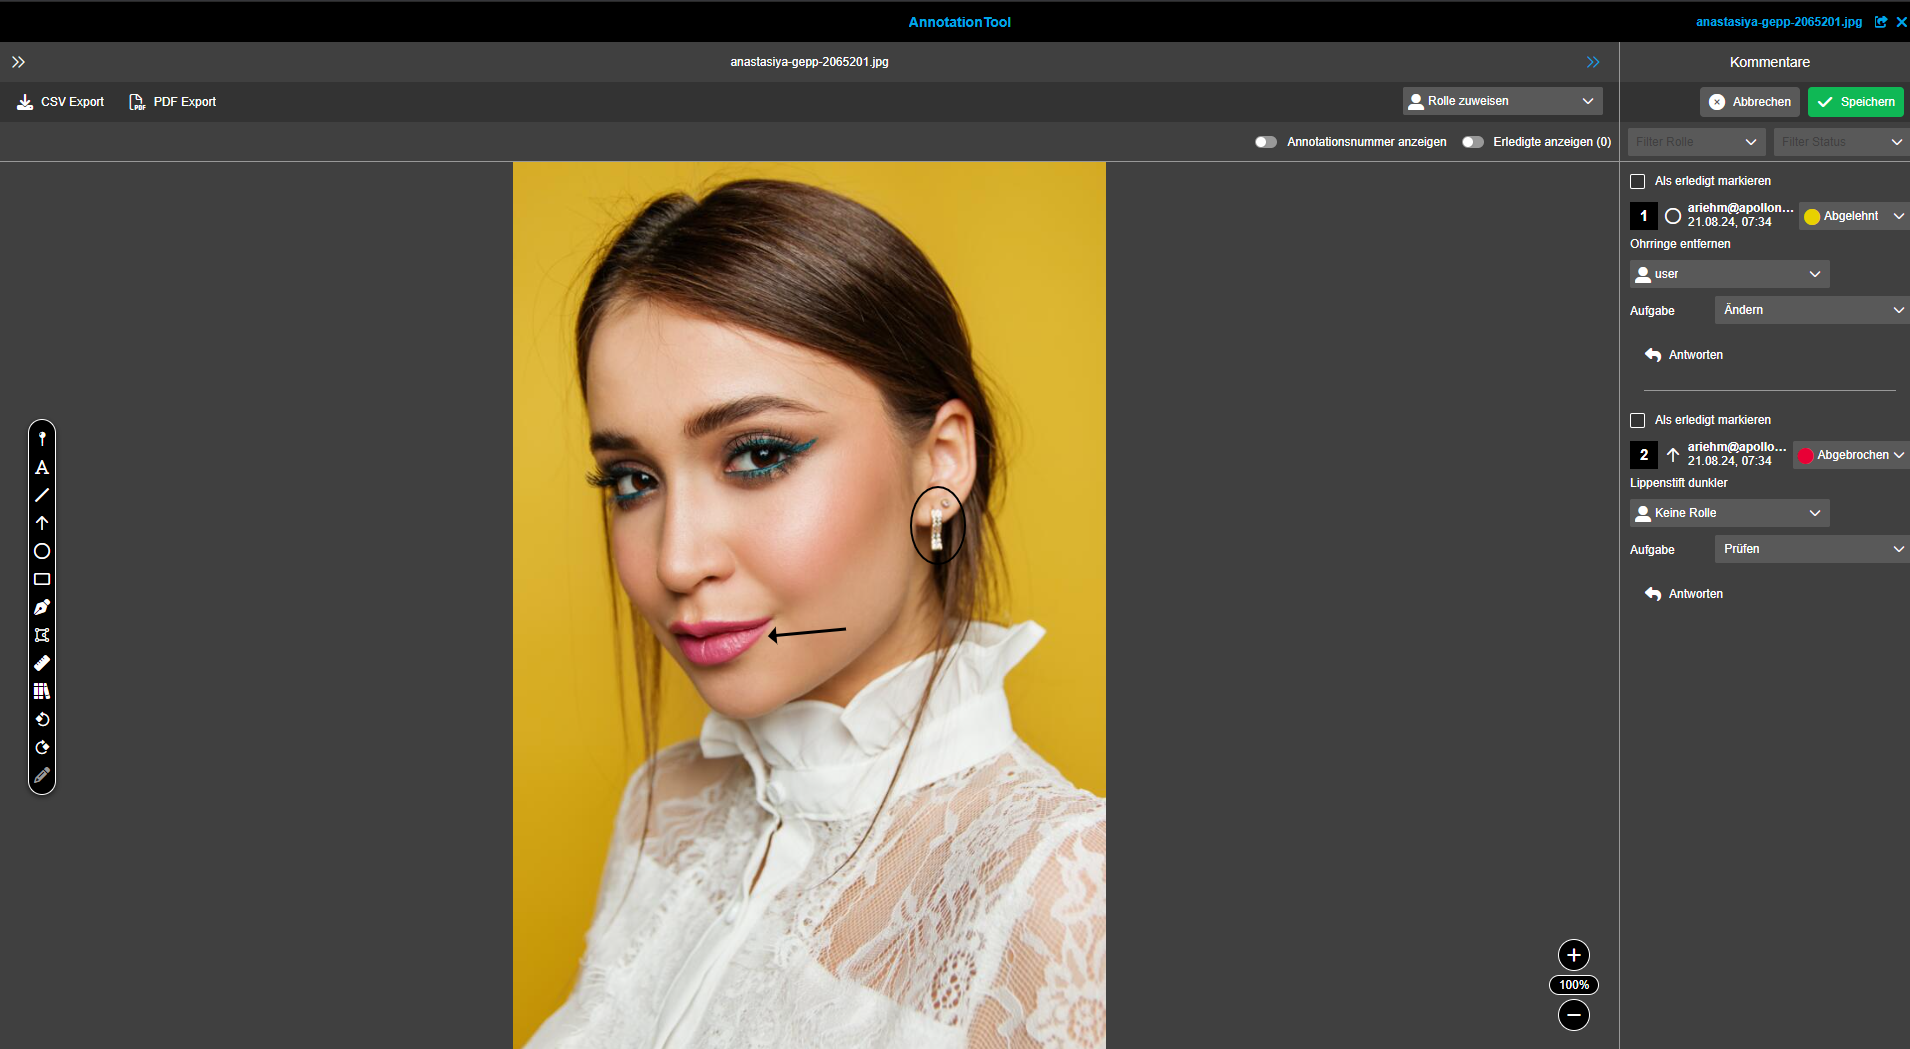Select the freehand pen tool
The height and width of the screenshot is (1049, 1910).
42,606
